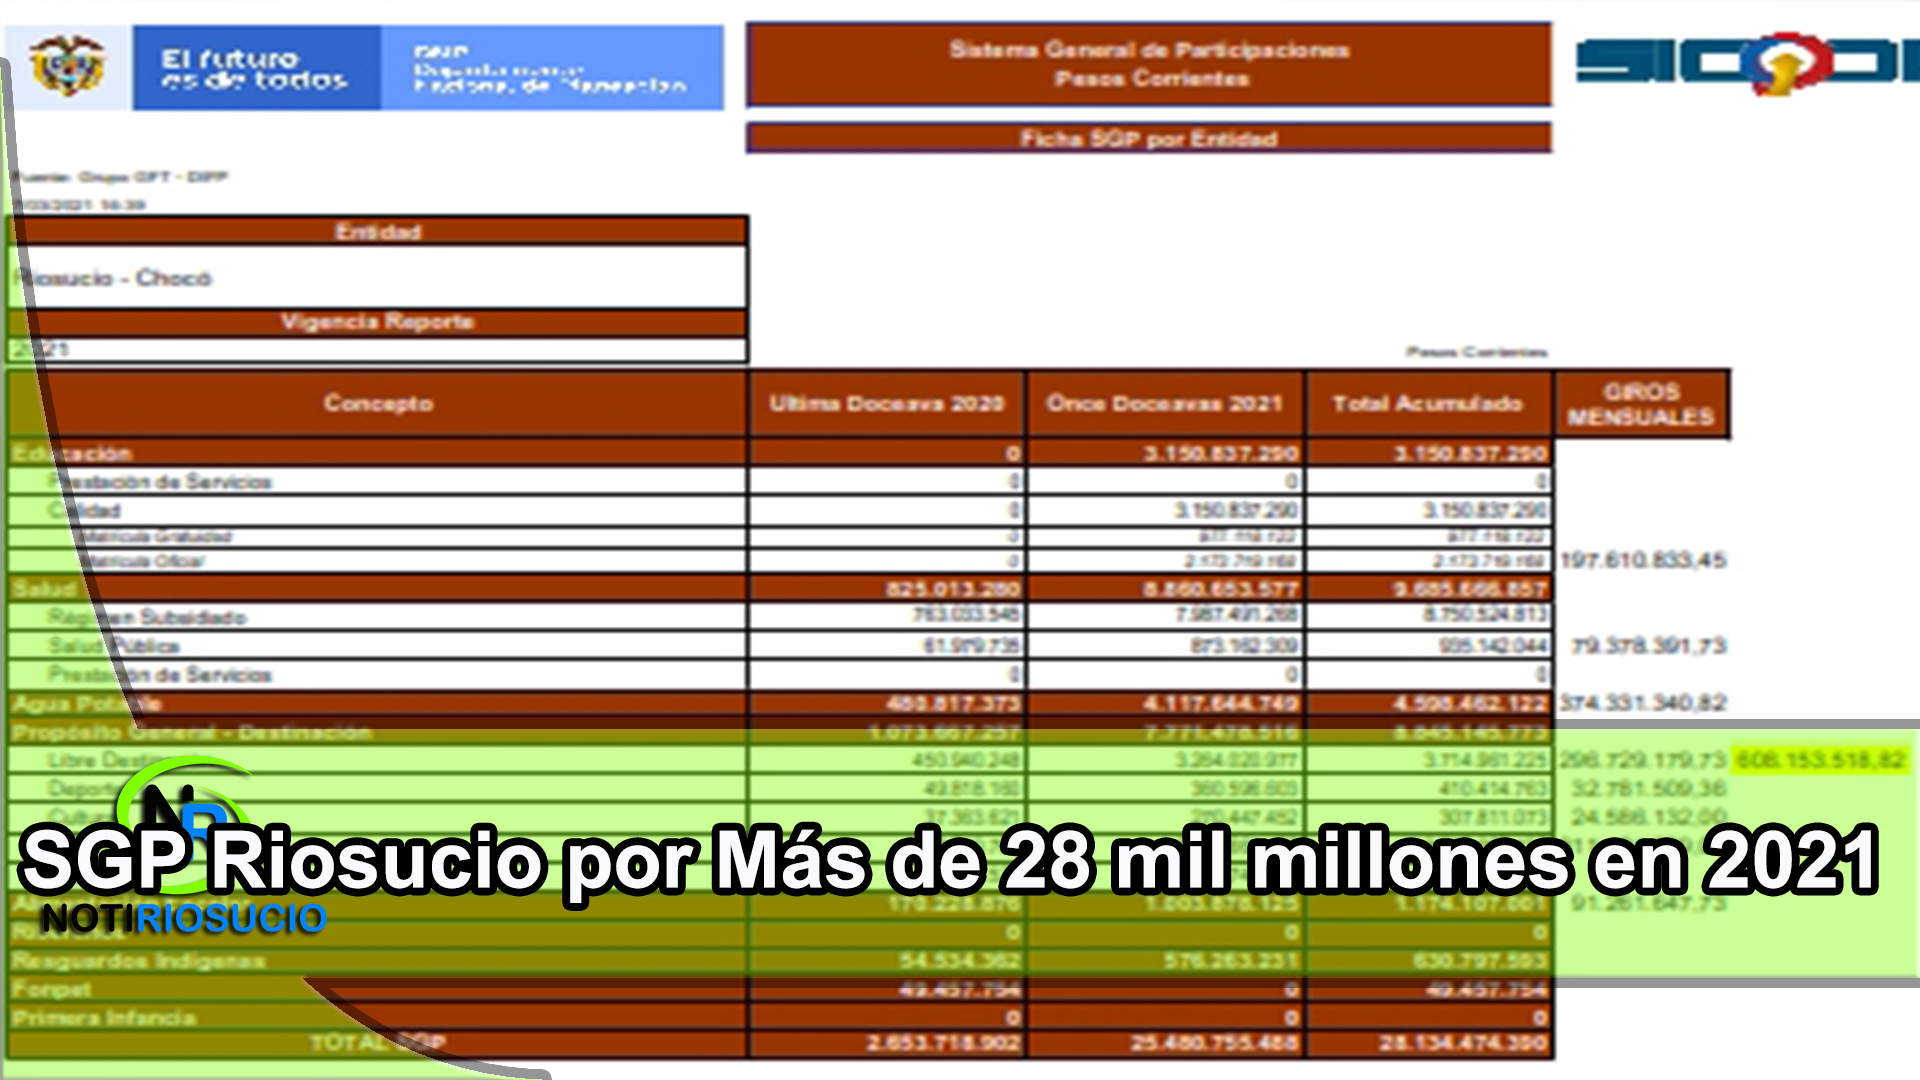Select the Agua Potable row
1920x1080 pixels.
pyautogui.click(x=780, y=703)
